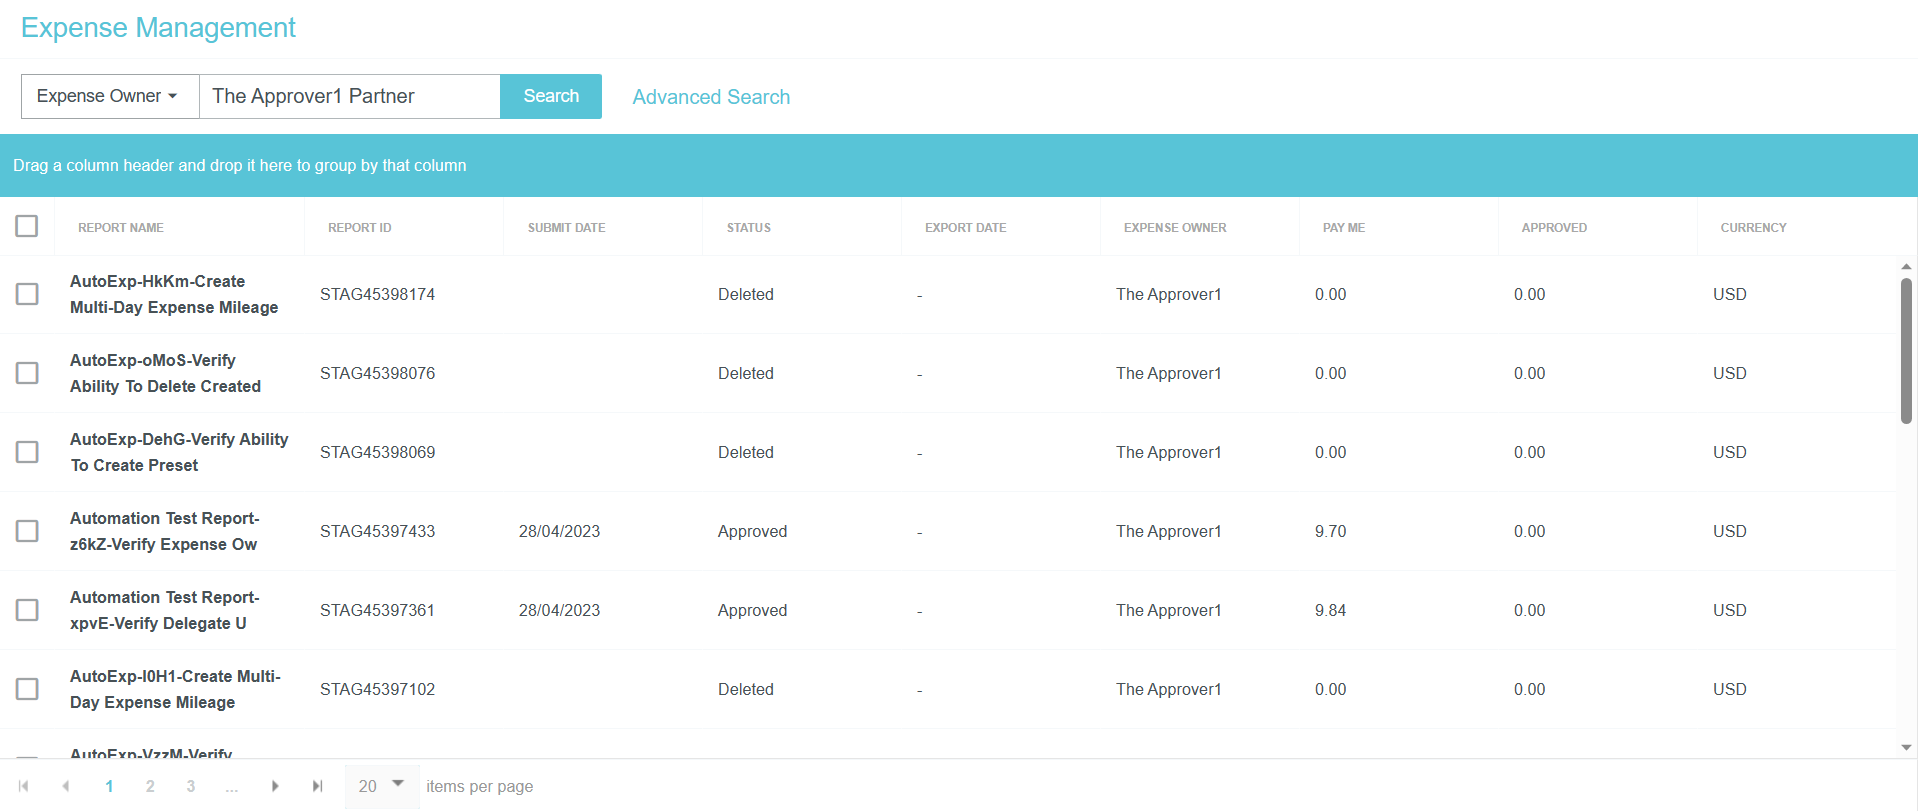Go to page 2 of results
Viewport: 1918px width, 811px height.
click(150, 786)
